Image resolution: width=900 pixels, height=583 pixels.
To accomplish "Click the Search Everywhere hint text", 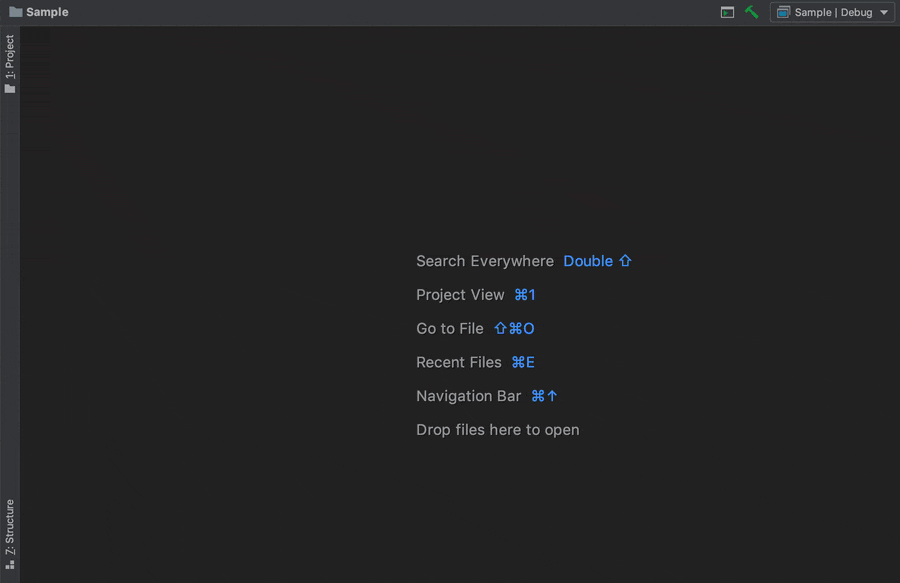I will [485, 261].
